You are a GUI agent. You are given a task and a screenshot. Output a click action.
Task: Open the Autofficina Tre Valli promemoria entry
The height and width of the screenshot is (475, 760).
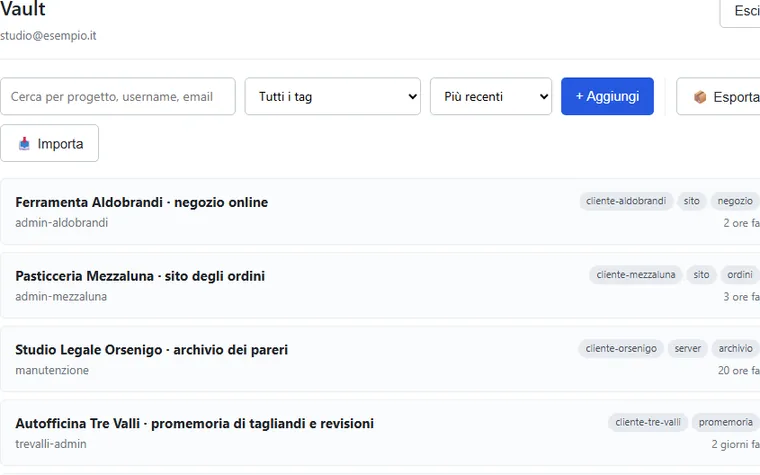(x=380, y=432)
